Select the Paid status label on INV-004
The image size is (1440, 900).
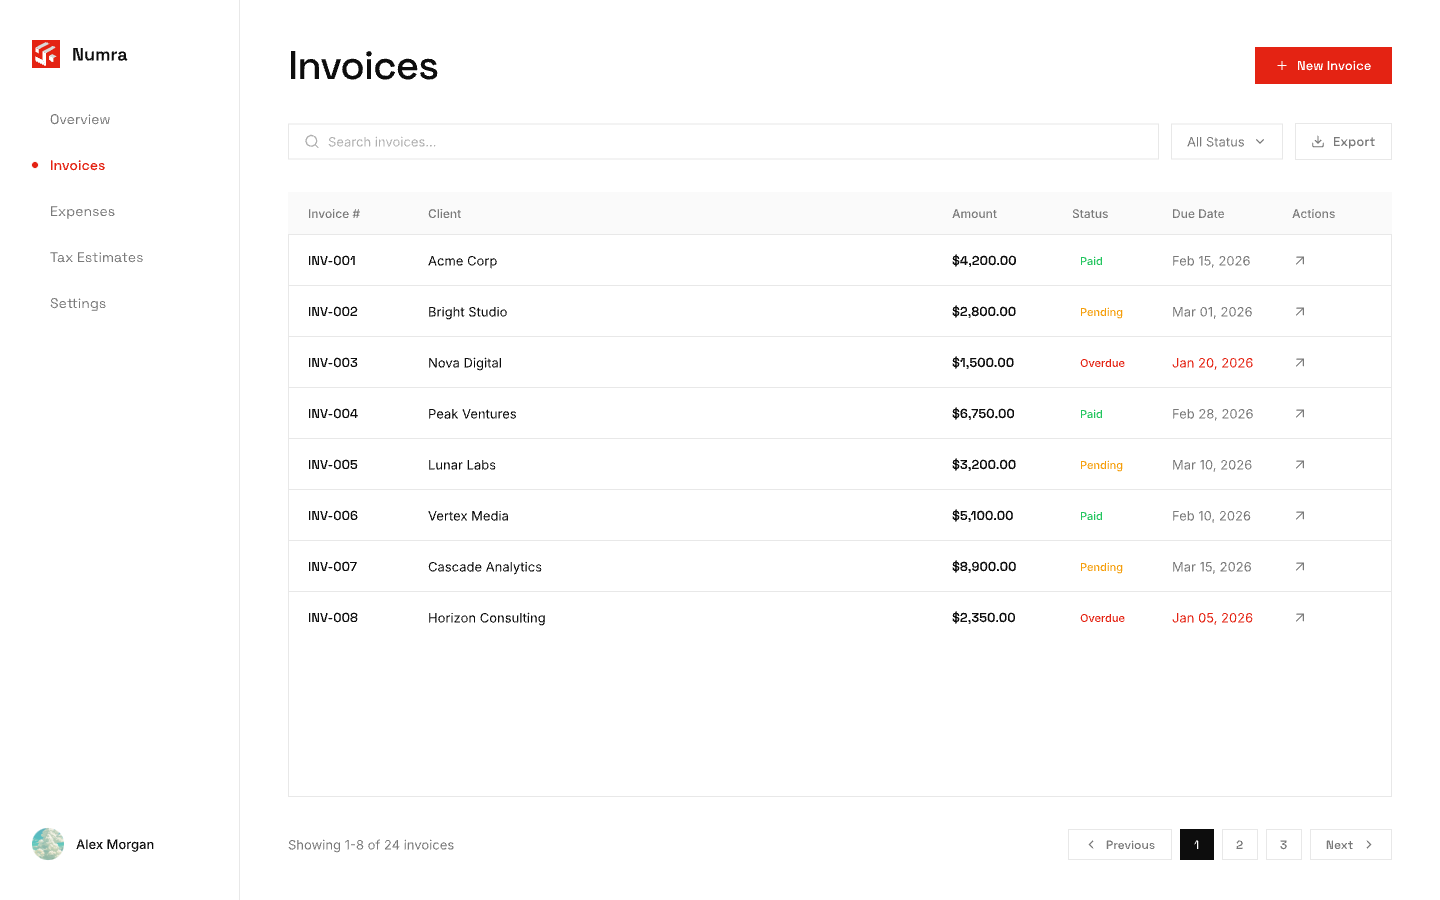click(1091, 413)
